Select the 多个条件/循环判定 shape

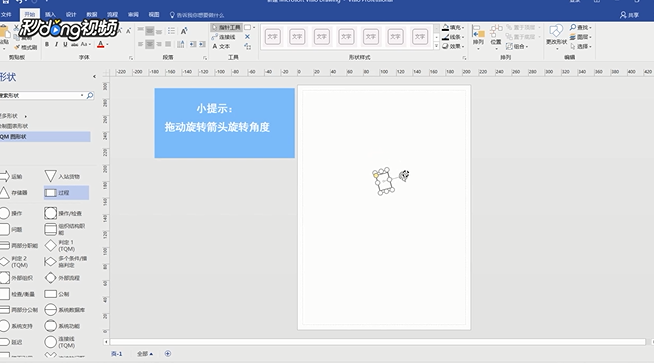66,262
